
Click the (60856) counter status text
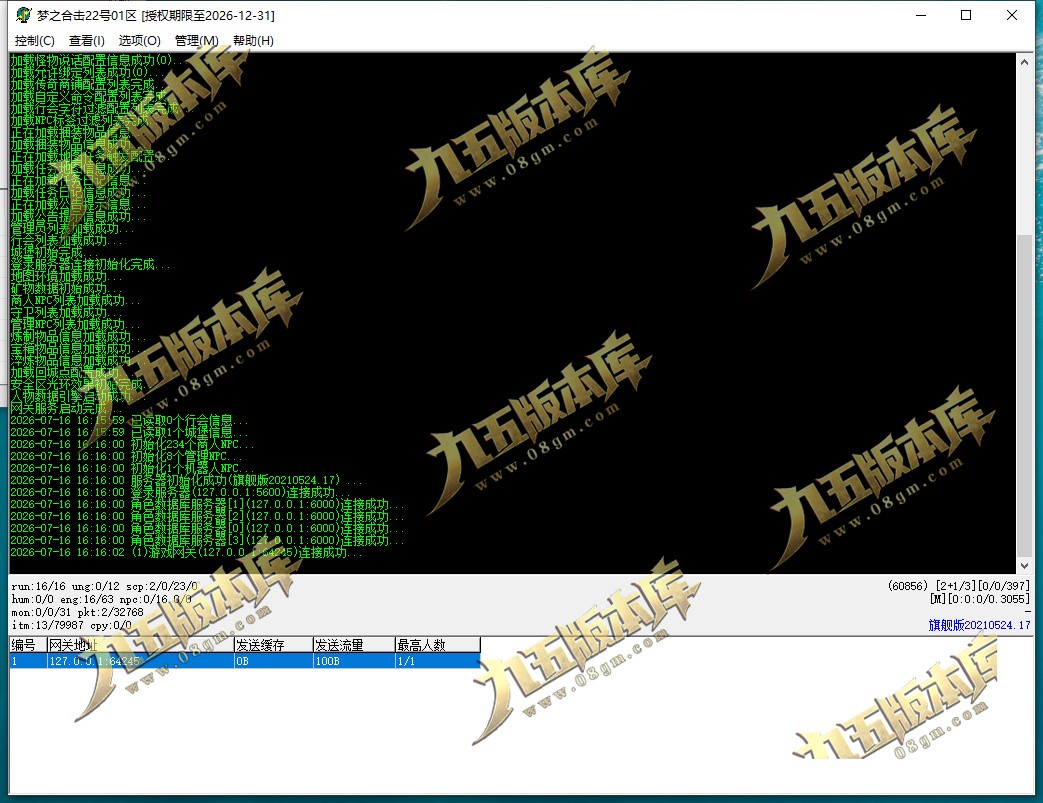[x=907, y=585]
